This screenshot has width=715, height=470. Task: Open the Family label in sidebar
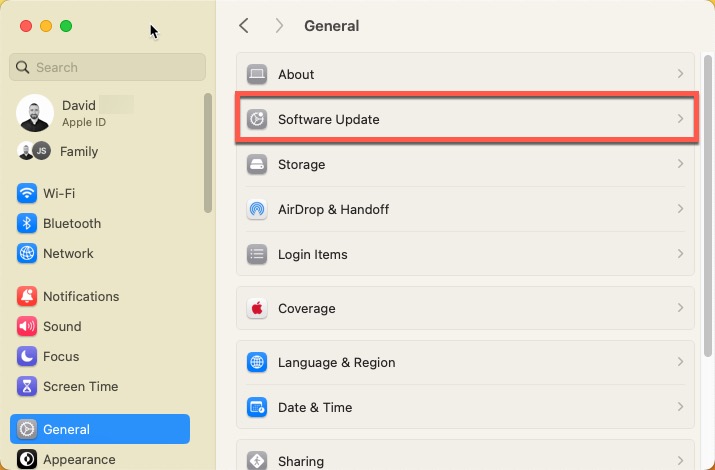[x=79, y=151]
